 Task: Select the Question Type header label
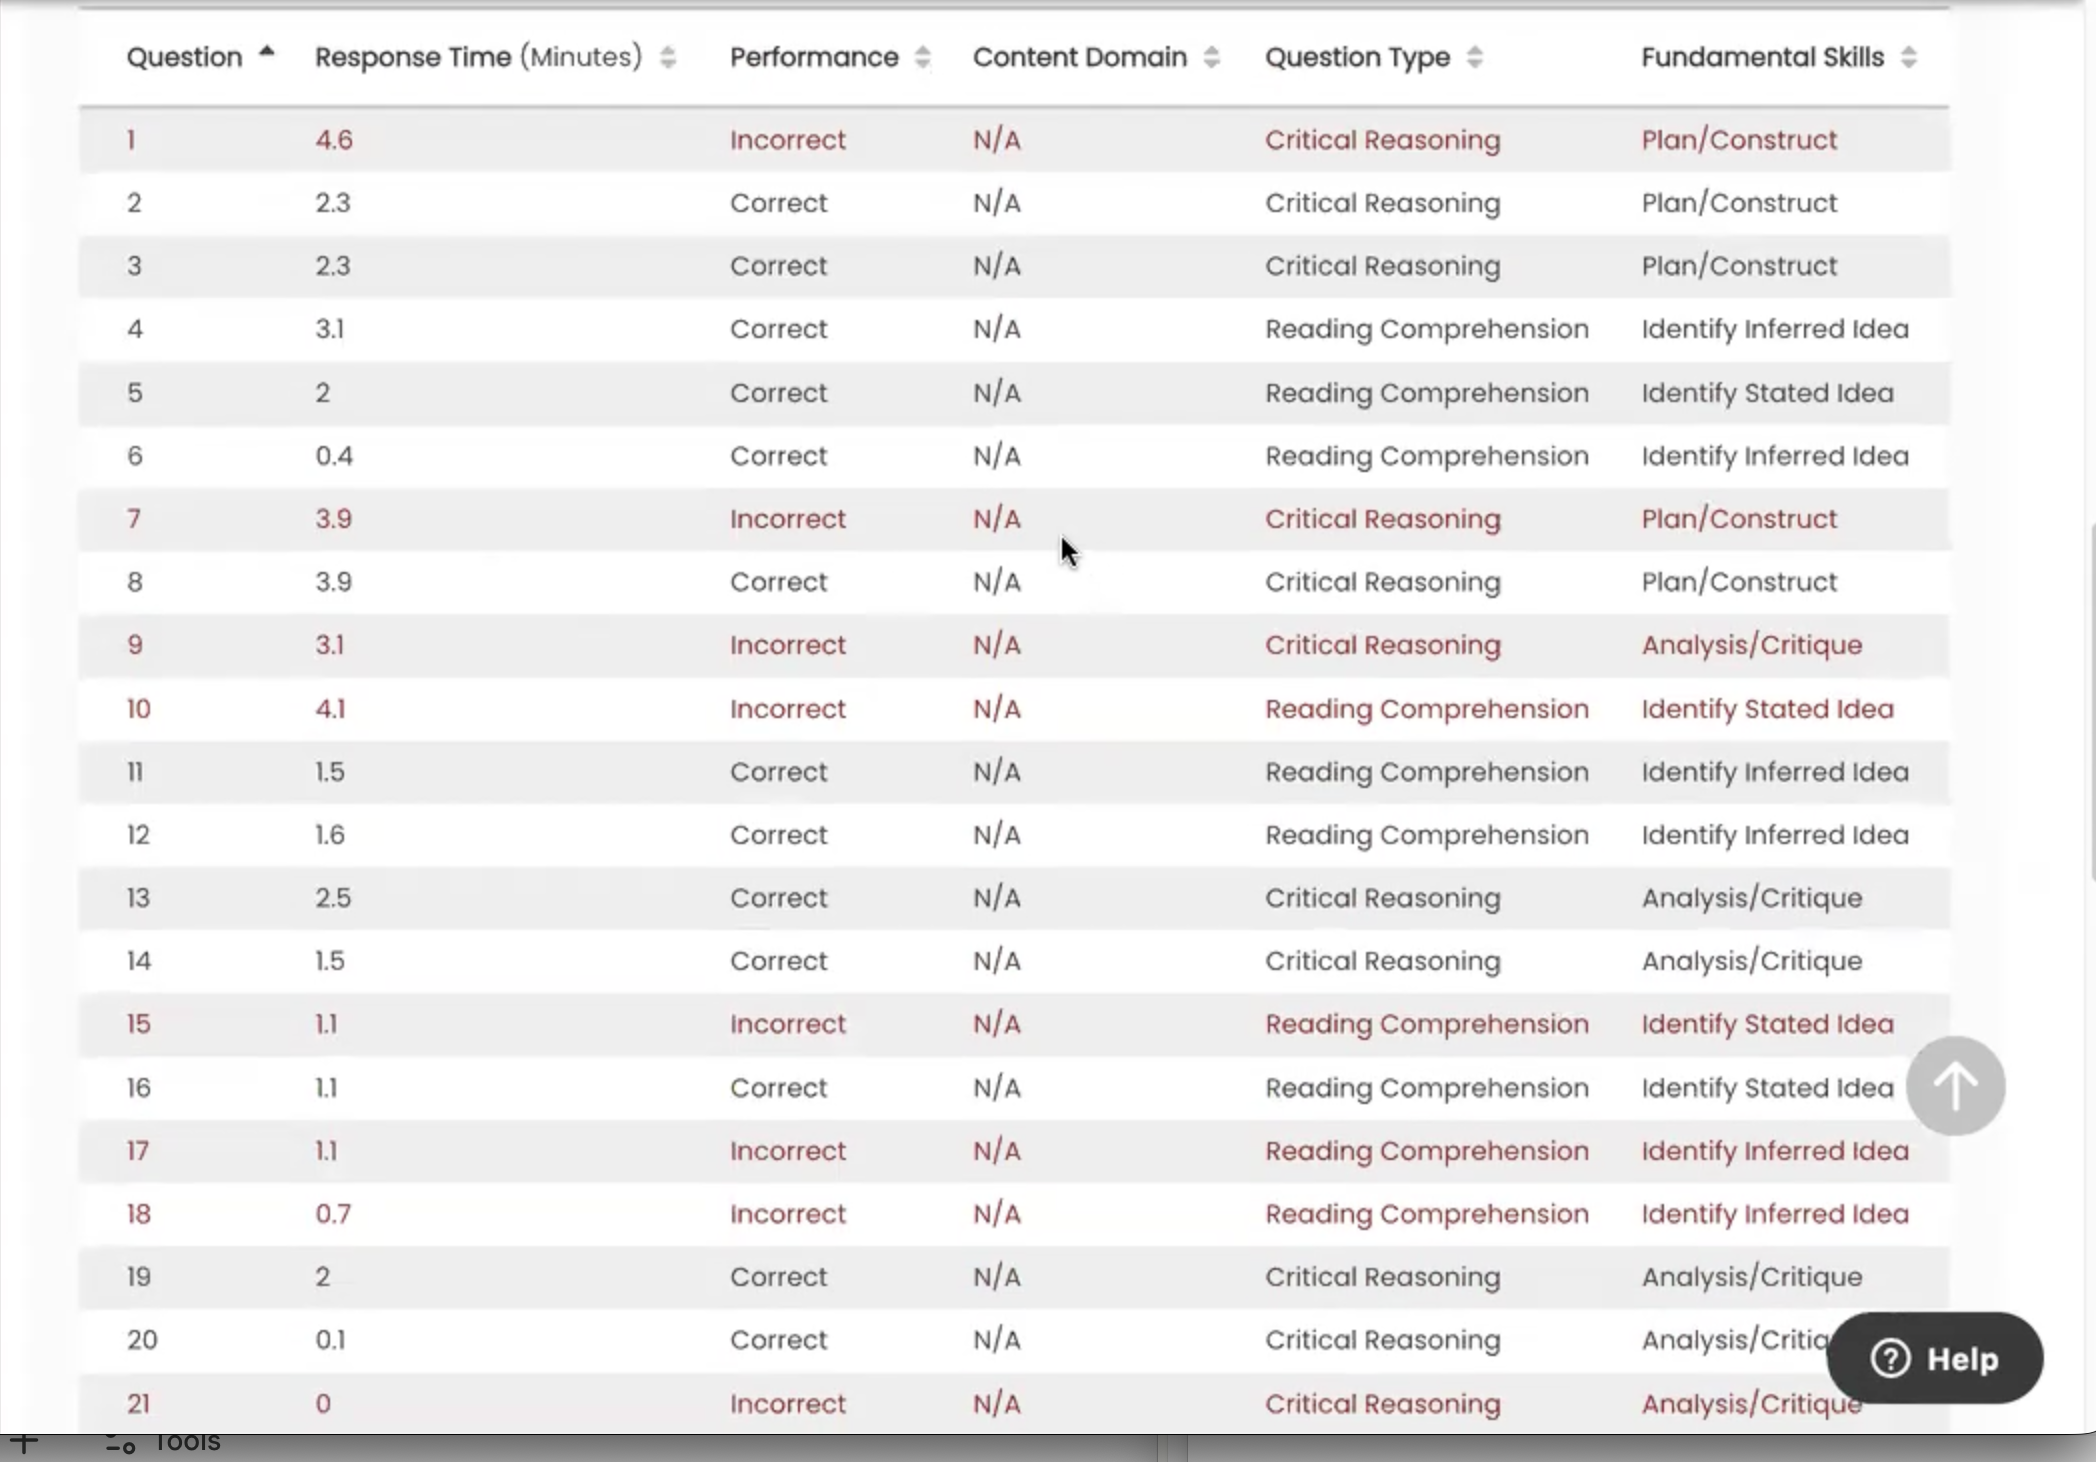1357,58
